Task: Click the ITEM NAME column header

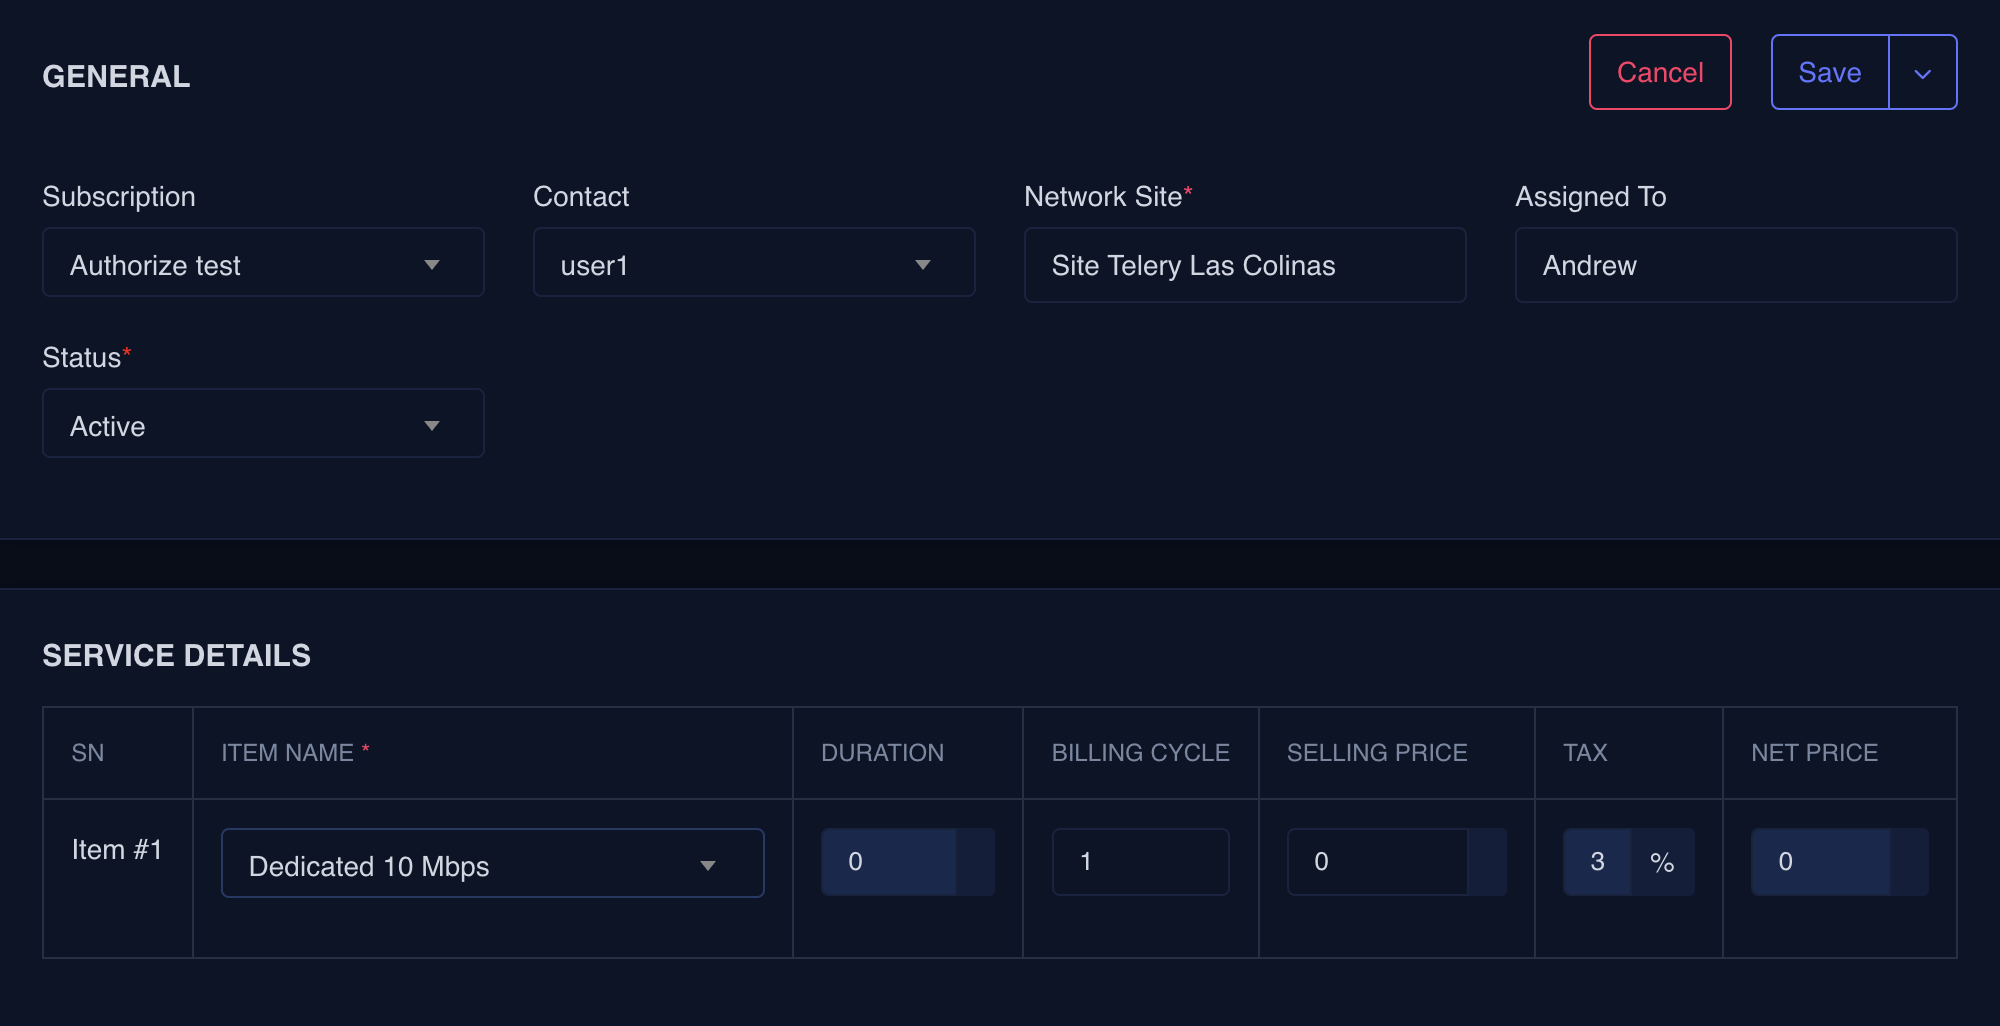Action: point(287,753)
